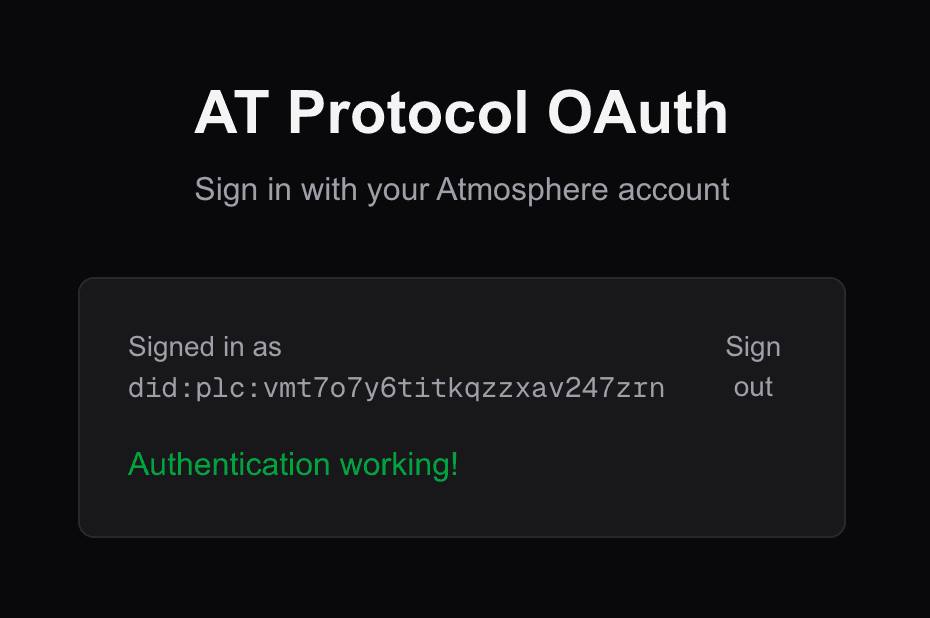Click the AT Protocol OAuth heading

coord(461,113)
